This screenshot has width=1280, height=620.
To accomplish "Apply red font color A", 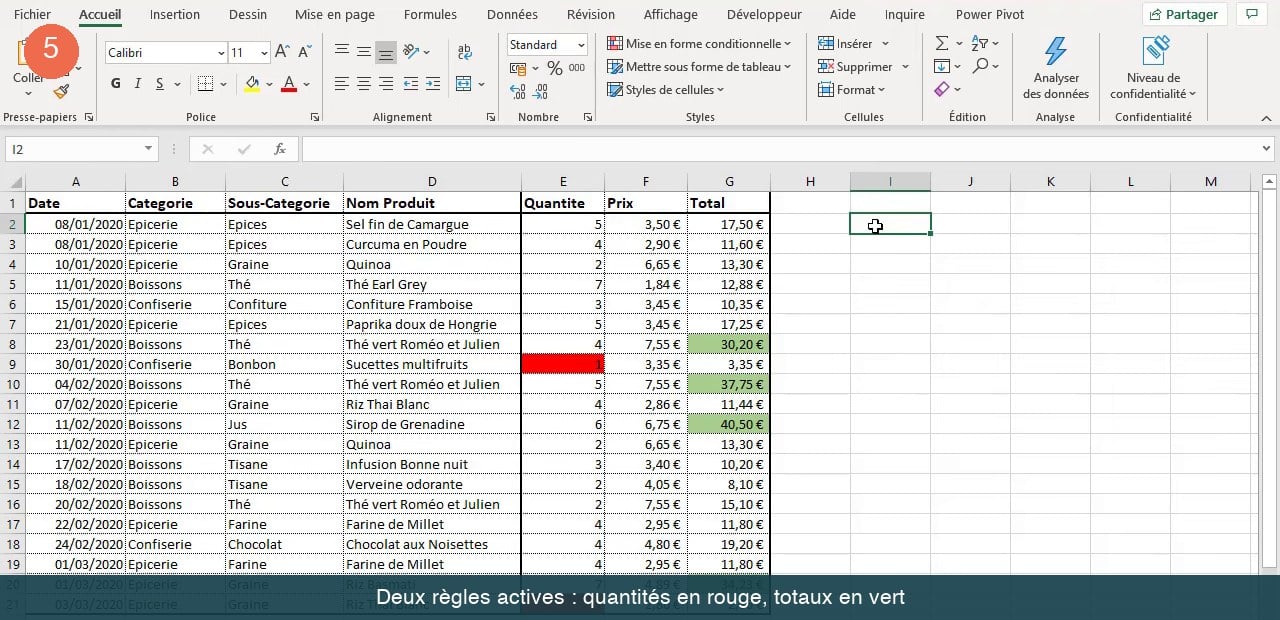I will click(289, 84).
